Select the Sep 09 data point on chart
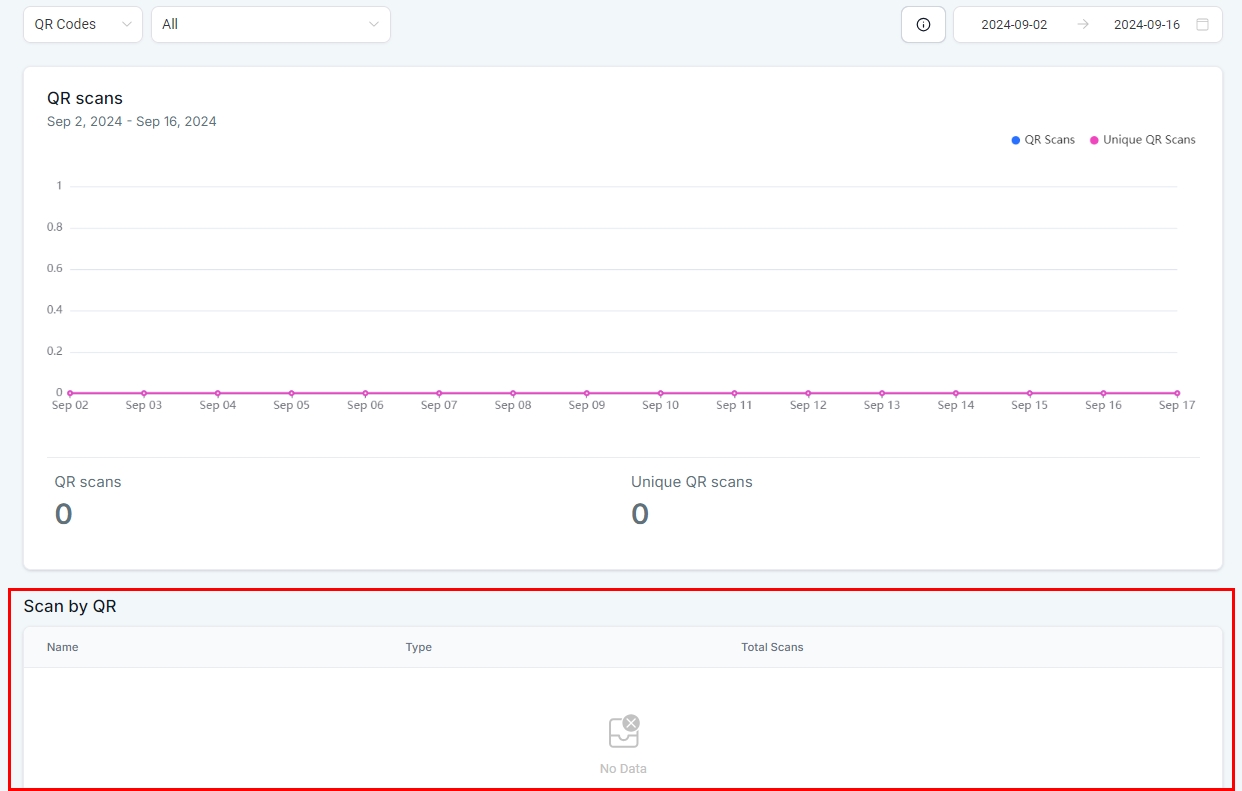 [x=587, y=393]
